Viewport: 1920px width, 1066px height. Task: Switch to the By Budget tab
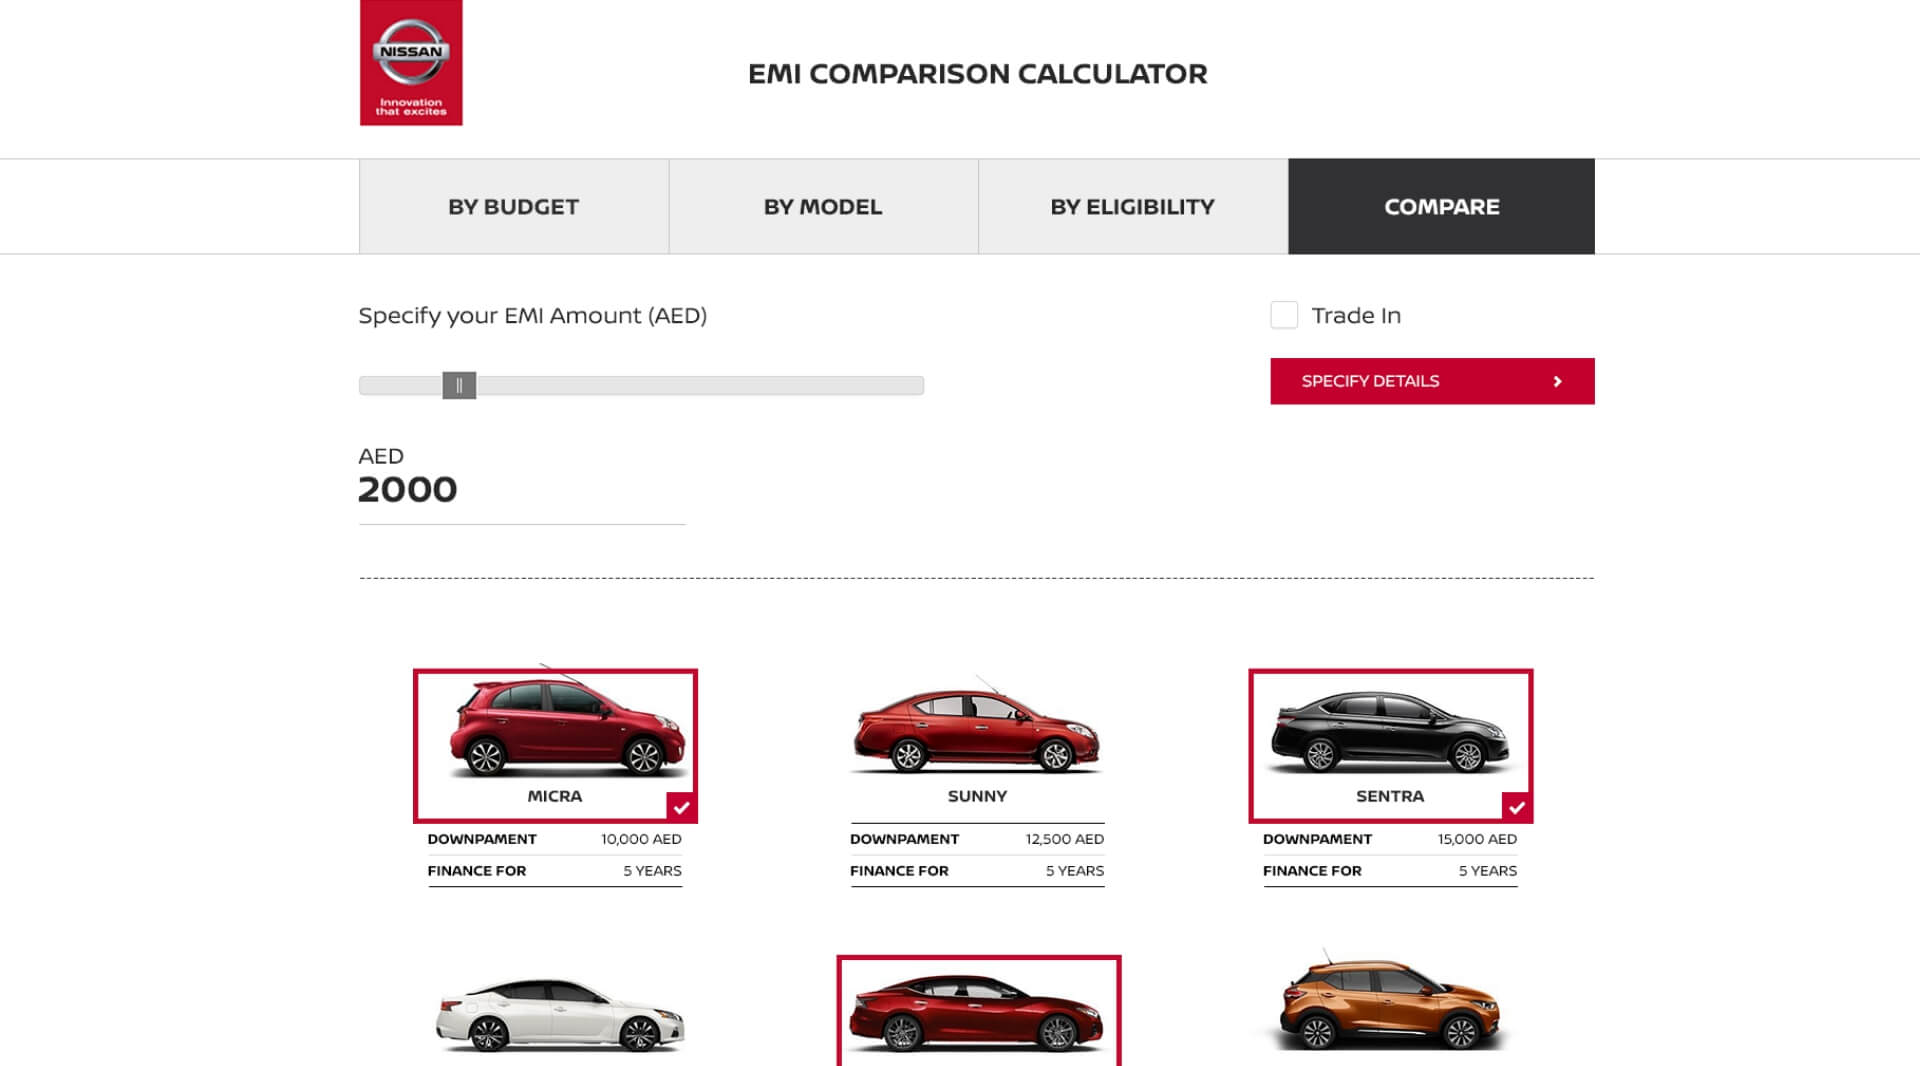click(514, 207)
